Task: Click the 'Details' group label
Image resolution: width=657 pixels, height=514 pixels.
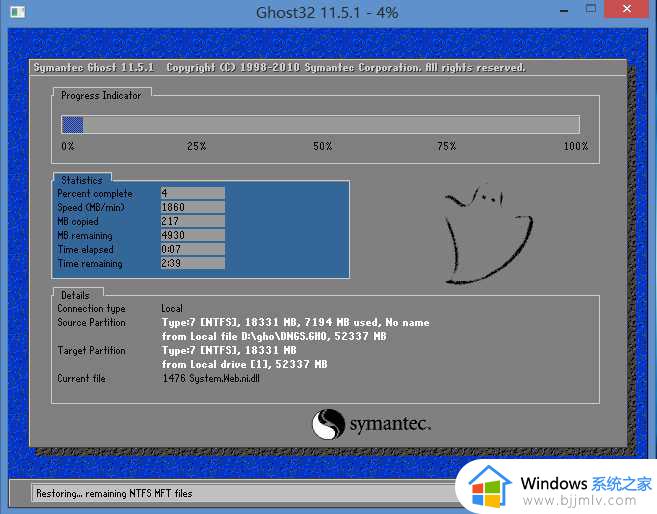Action: coord(75,295)
